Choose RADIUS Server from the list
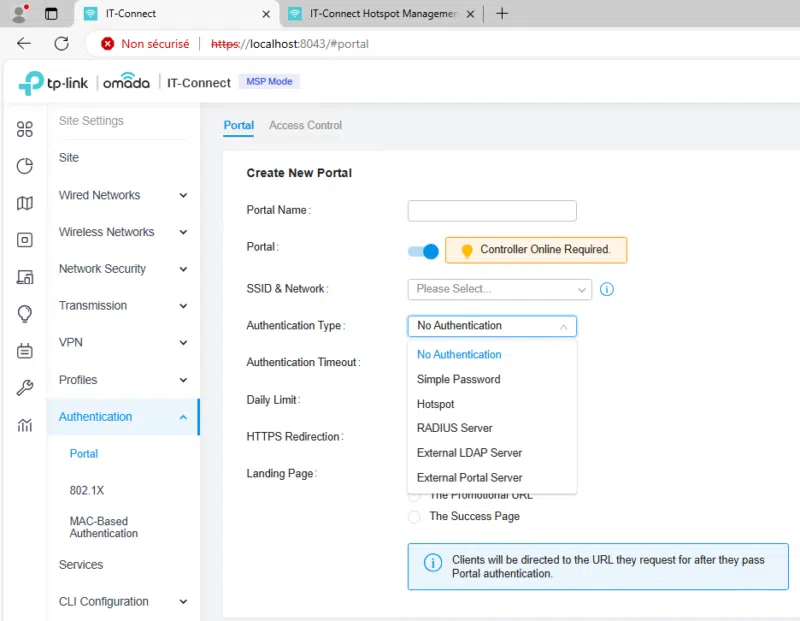 (454, 428)
